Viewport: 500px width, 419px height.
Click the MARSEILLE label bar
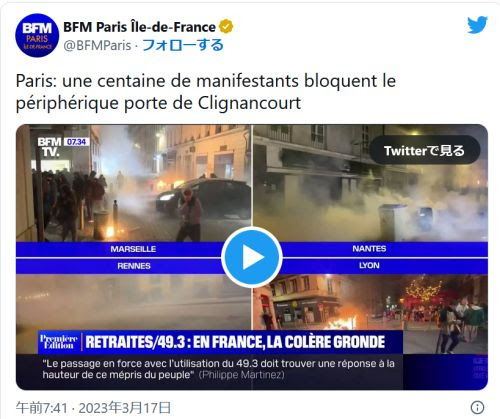[x=118, y=249]
